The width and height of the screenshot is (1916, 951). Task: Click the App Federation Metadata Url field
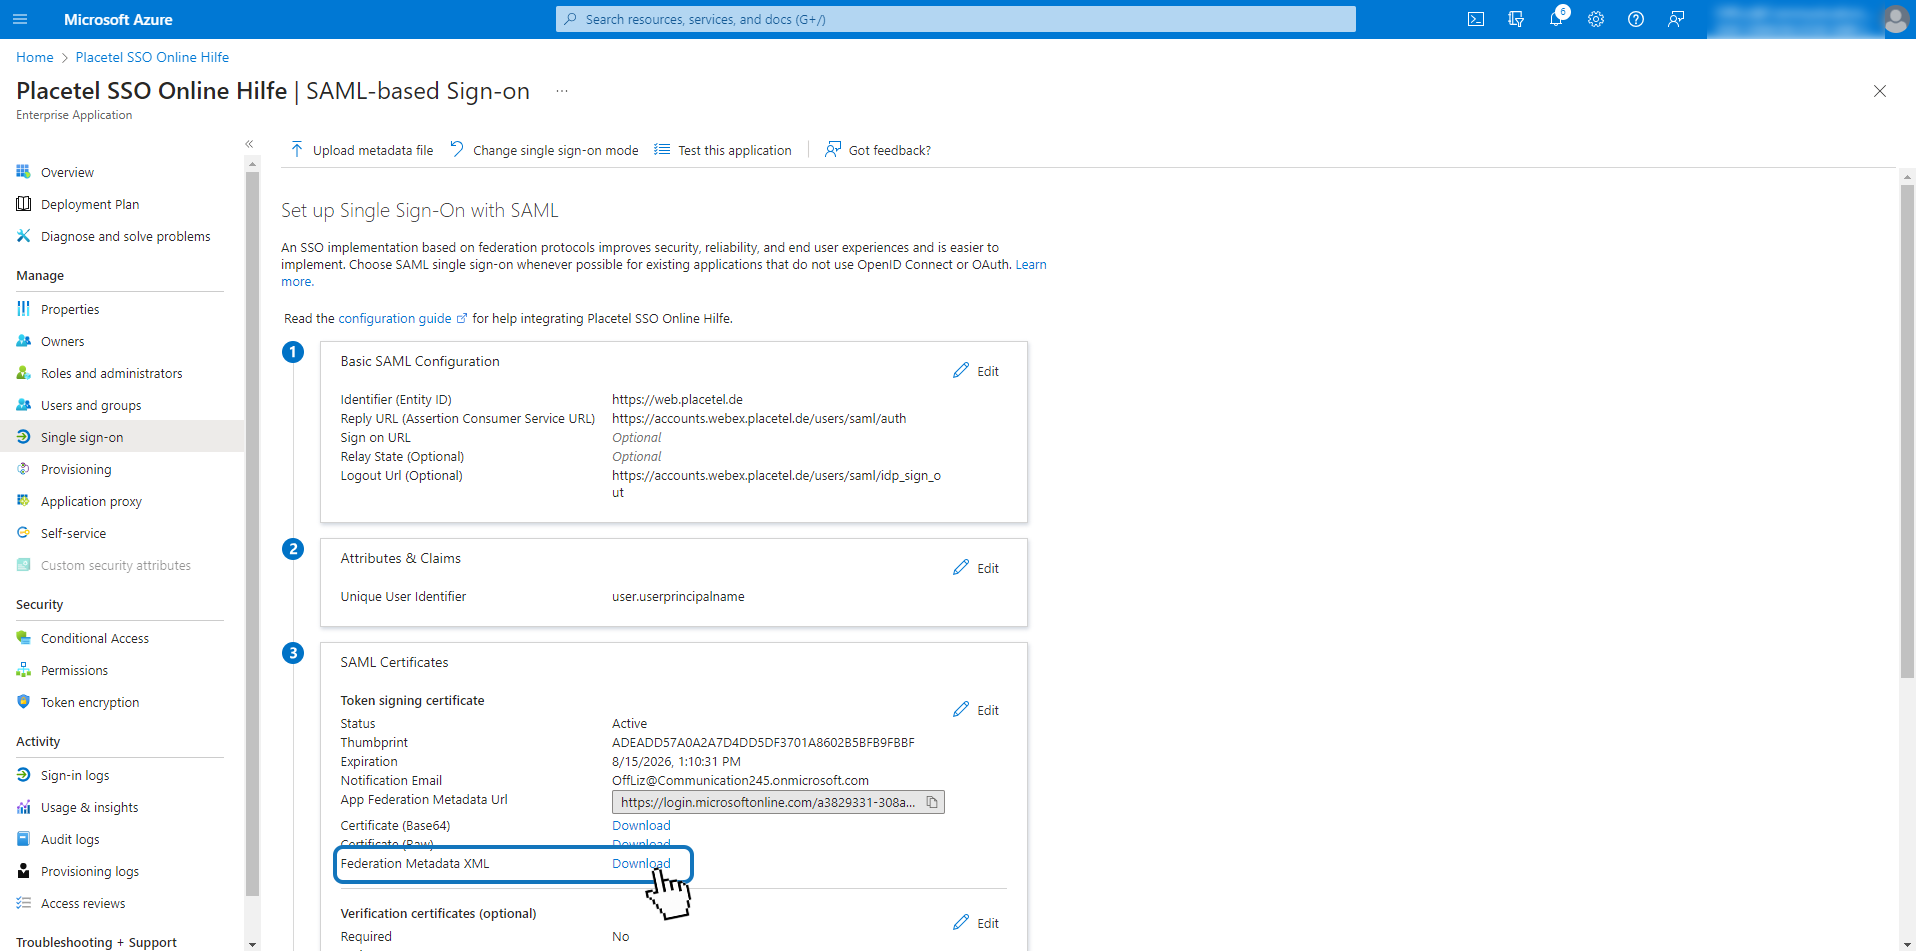pos(778,802)
